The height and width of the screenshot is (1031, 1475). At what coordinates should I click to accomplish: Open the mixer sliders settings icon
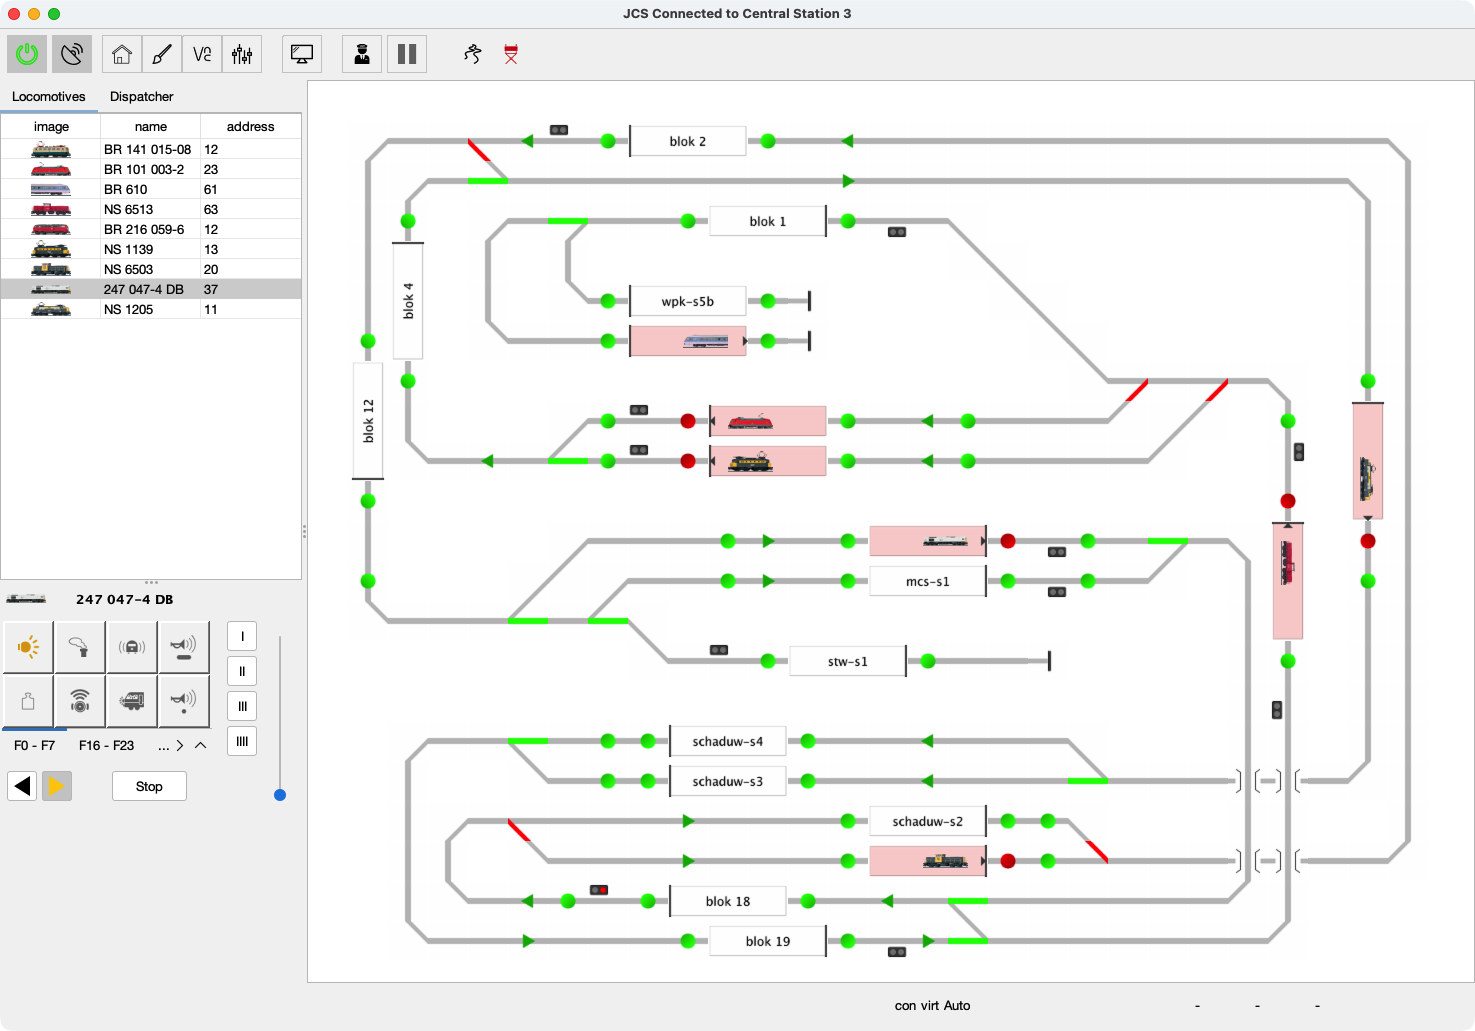click(242, 54)
